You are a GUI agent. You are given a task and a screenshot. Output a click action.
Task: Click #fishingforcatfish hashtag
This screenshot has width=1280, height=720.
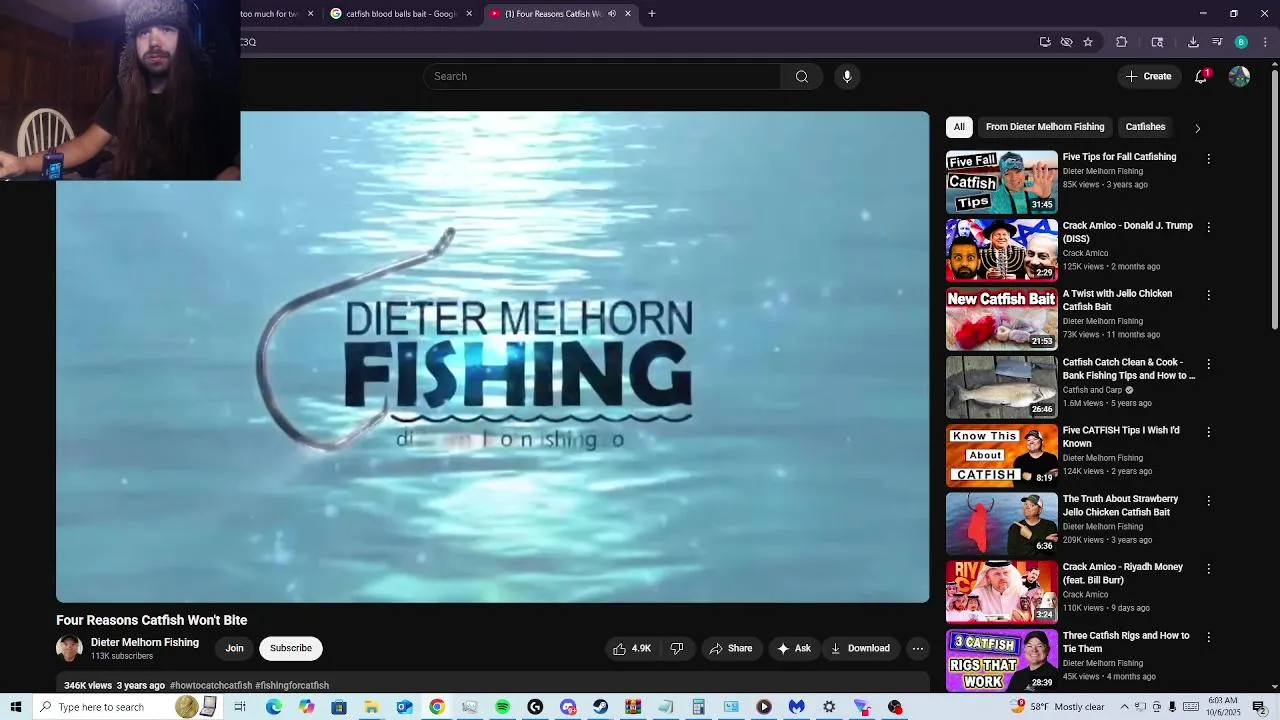coord(292,686)
